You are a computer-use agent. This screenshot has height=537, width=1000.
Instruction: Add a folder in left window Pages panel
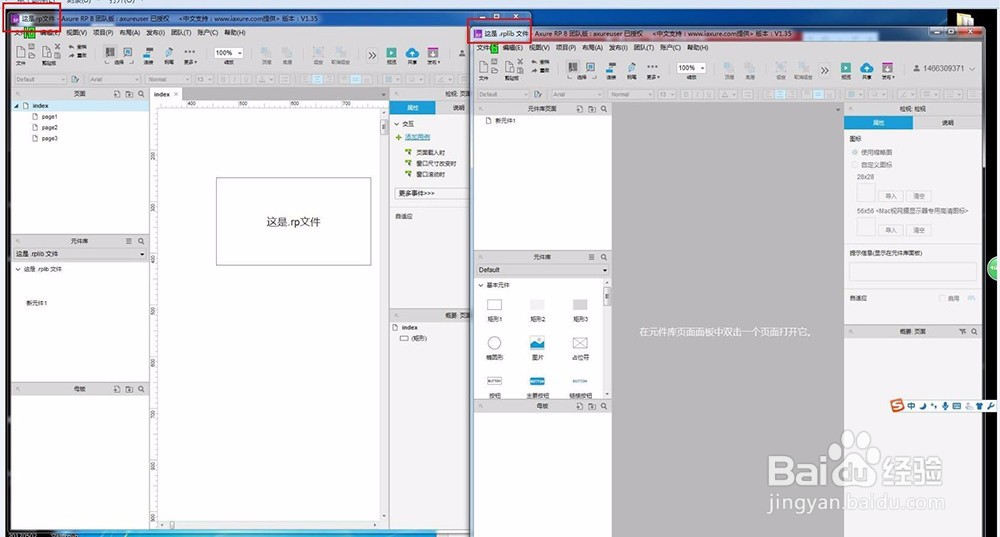[129, 94]
